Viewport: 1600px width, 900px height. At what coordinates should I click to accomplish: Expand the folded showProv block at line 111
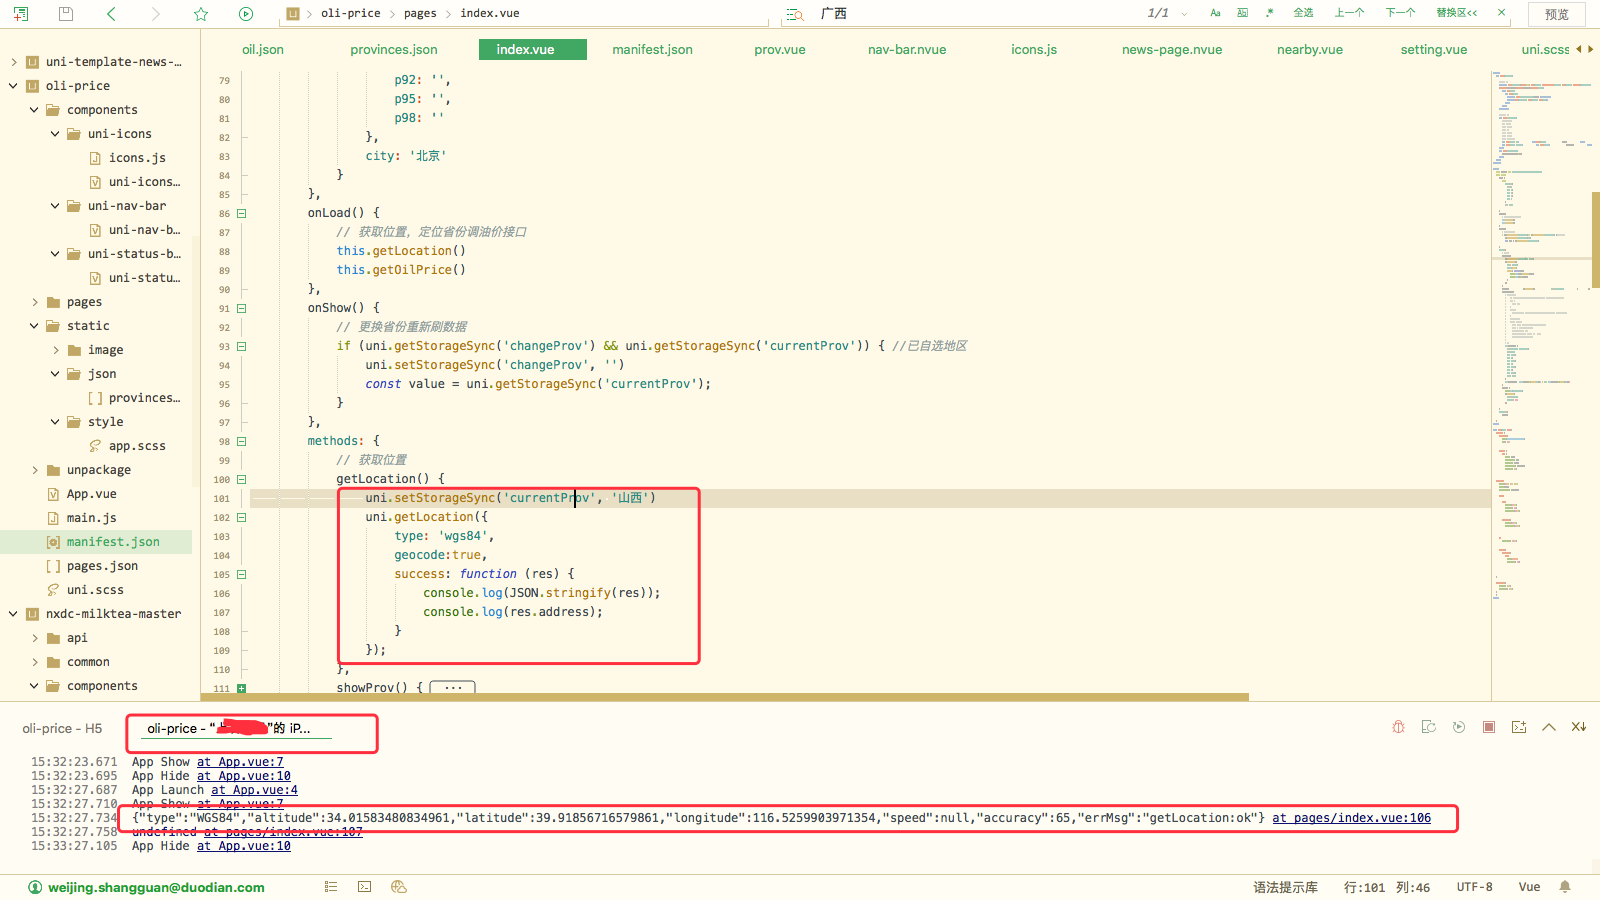point(241,688)
